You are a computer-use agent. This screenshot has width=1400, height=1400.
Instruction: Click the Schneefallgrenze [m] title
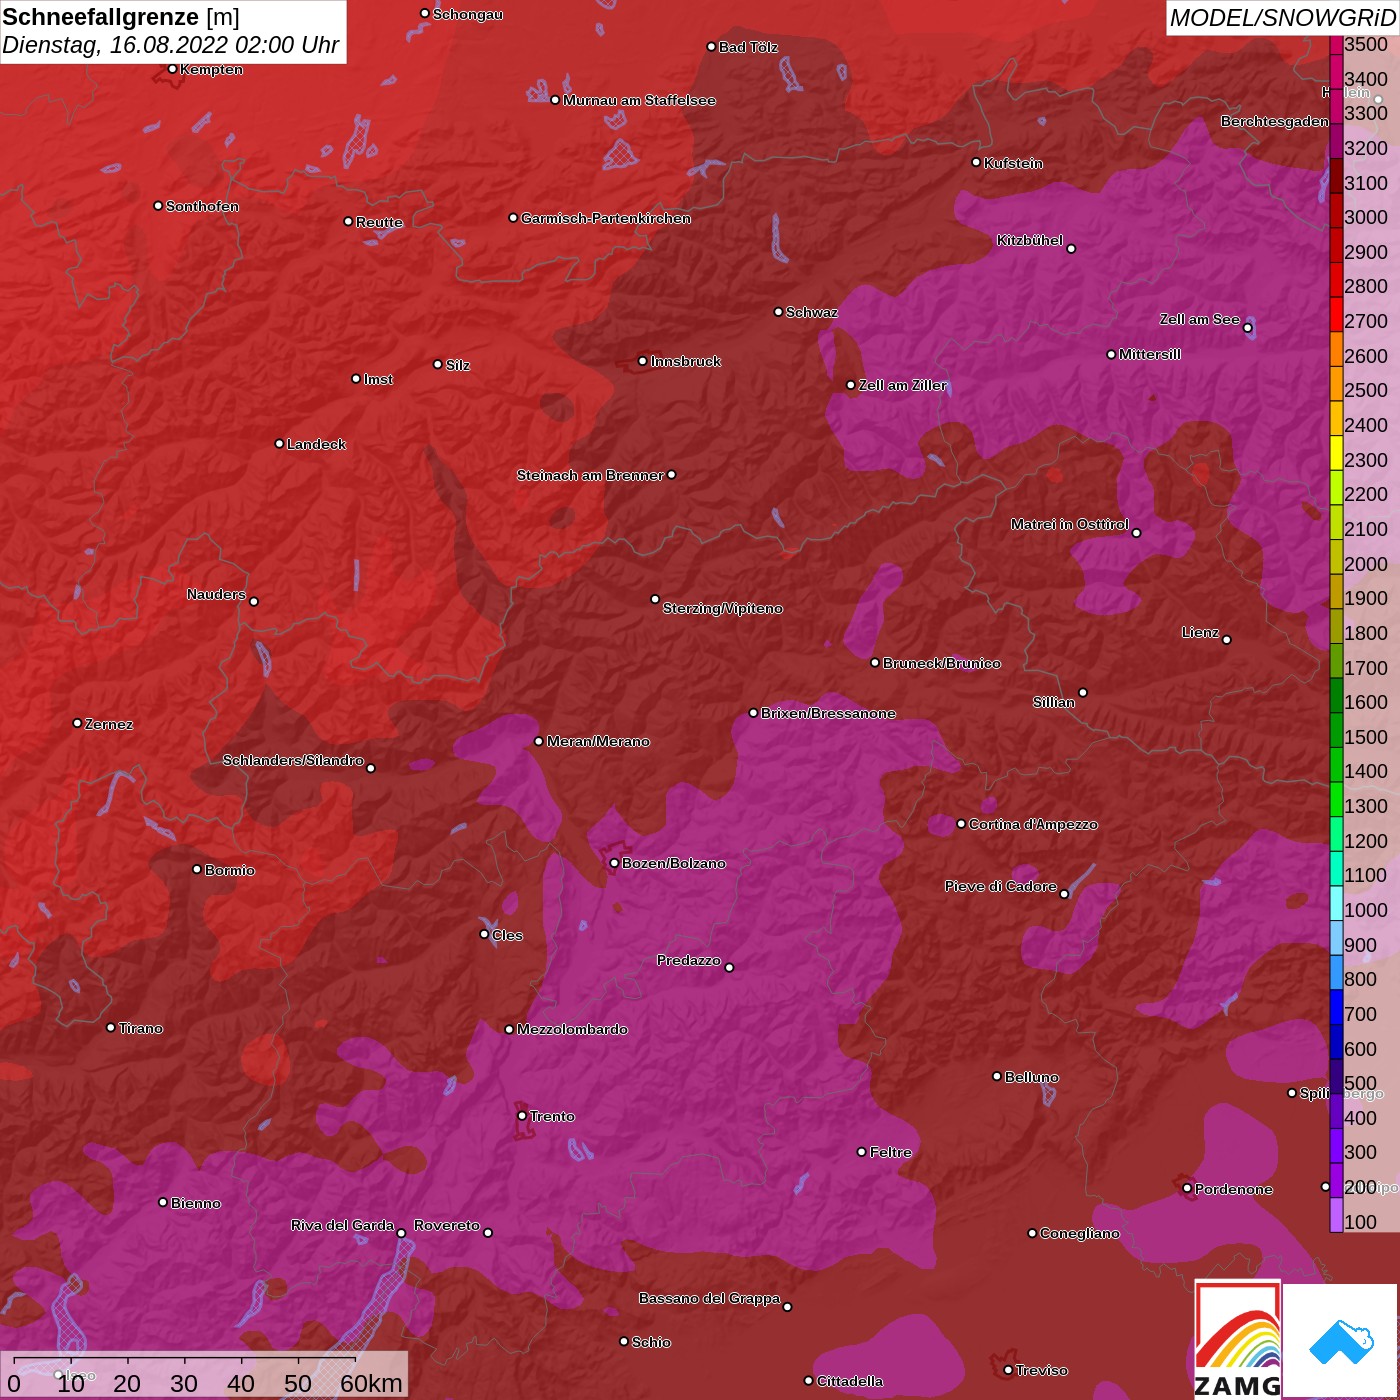(x=121, y=17)
